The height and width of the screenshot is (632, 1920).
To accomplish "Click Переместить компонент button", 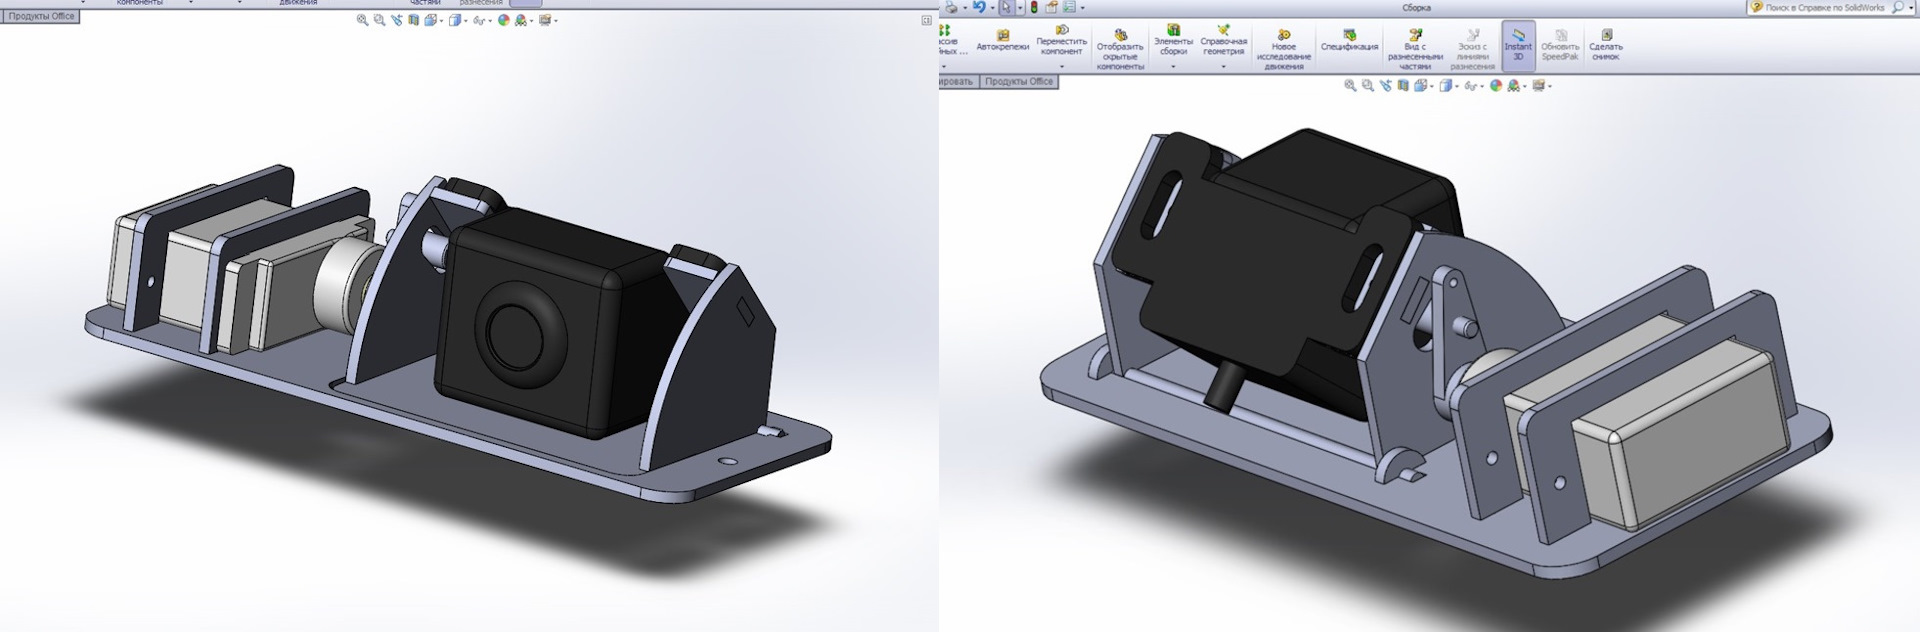I will [1061, 41].
